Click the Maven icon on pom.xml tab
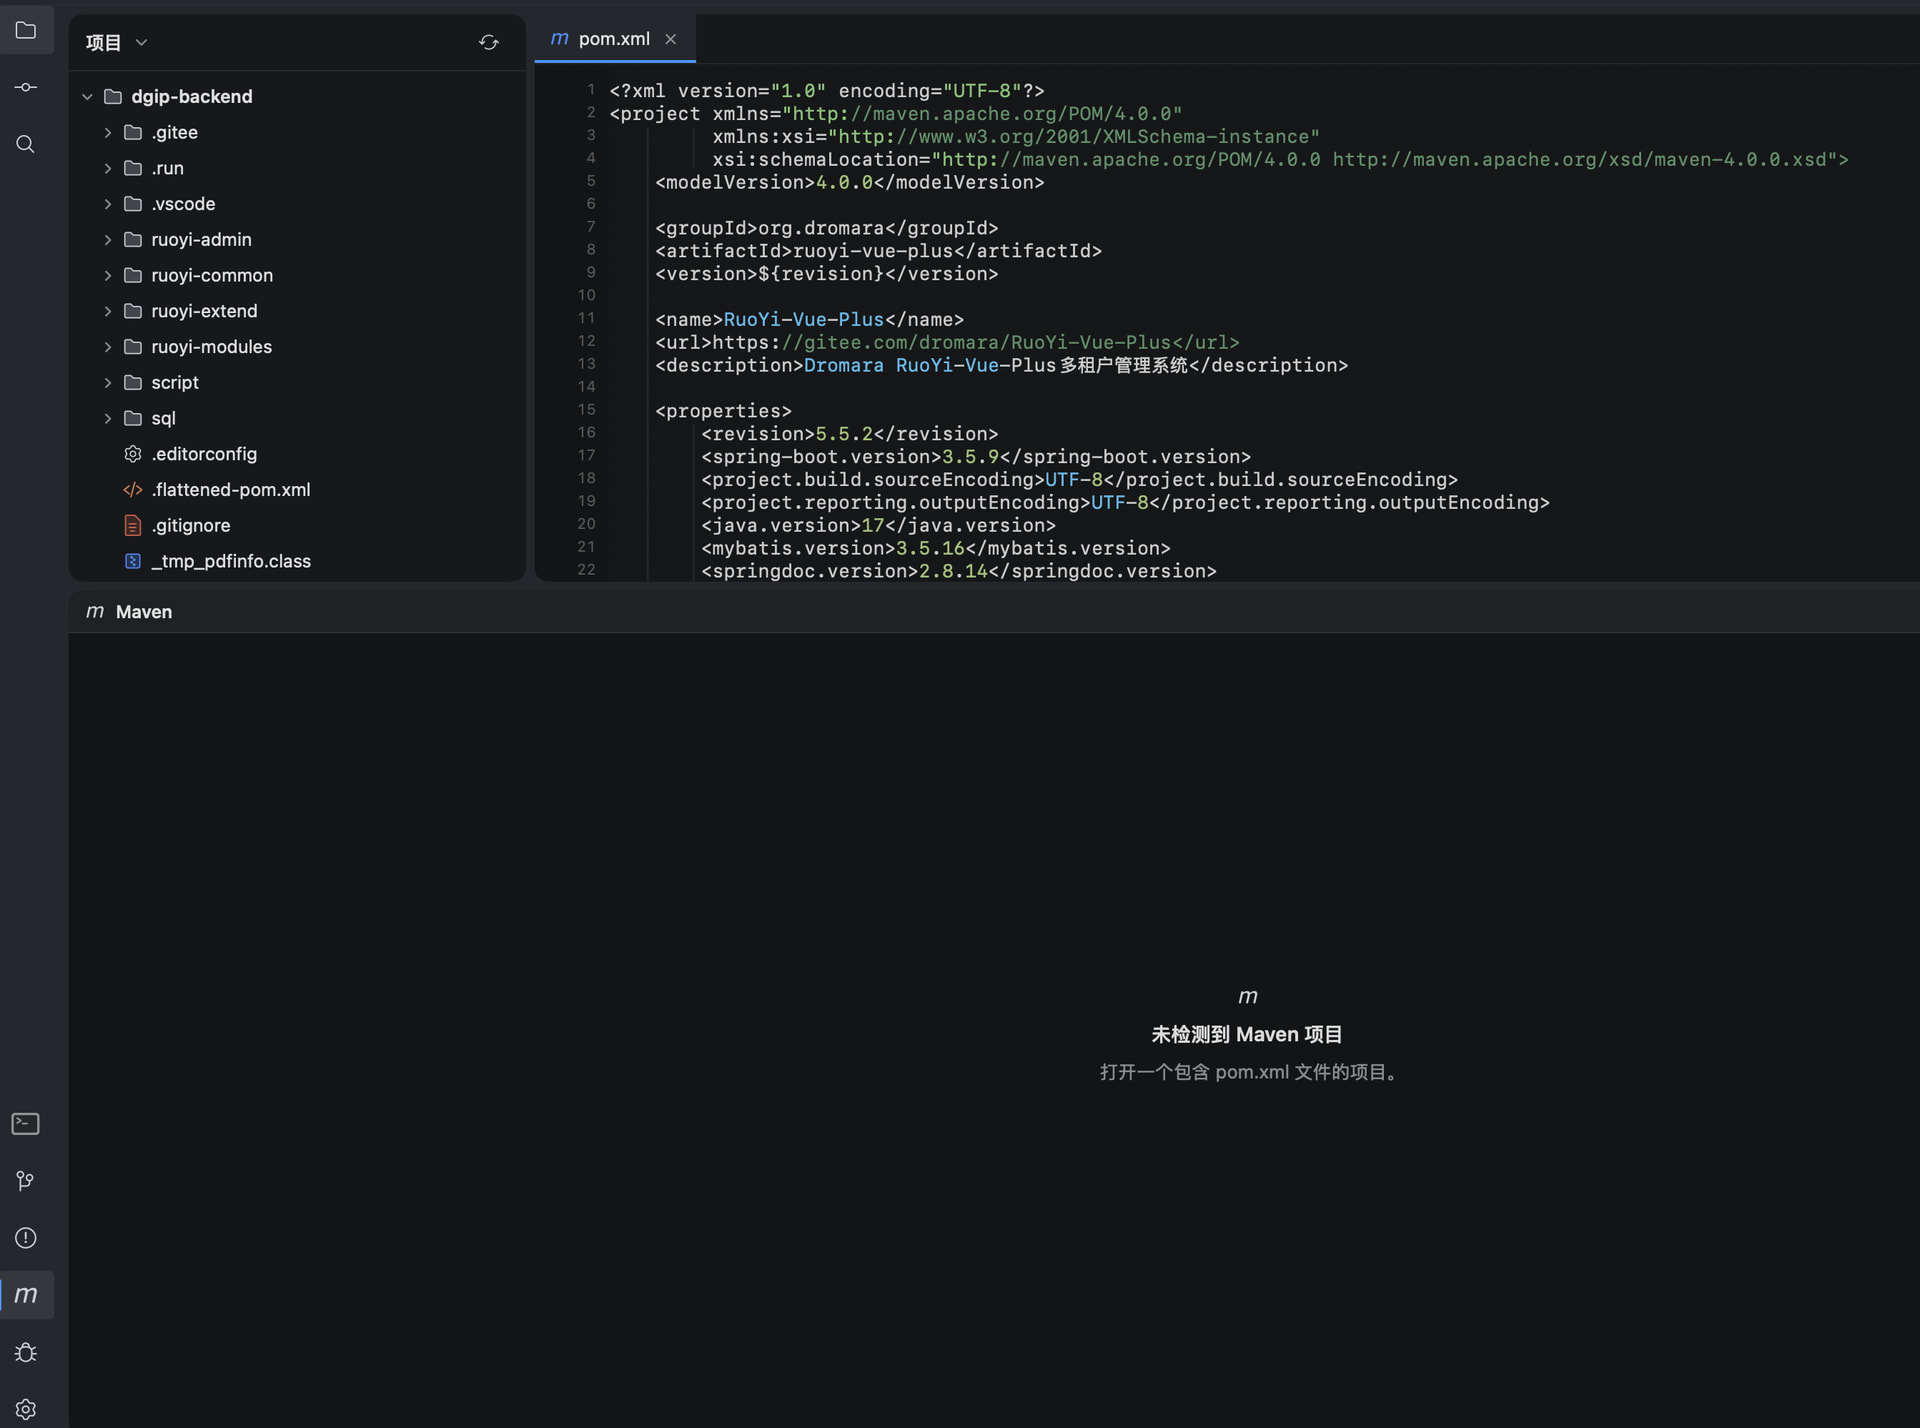The image size is (1920, 1428). coord(559,39)
